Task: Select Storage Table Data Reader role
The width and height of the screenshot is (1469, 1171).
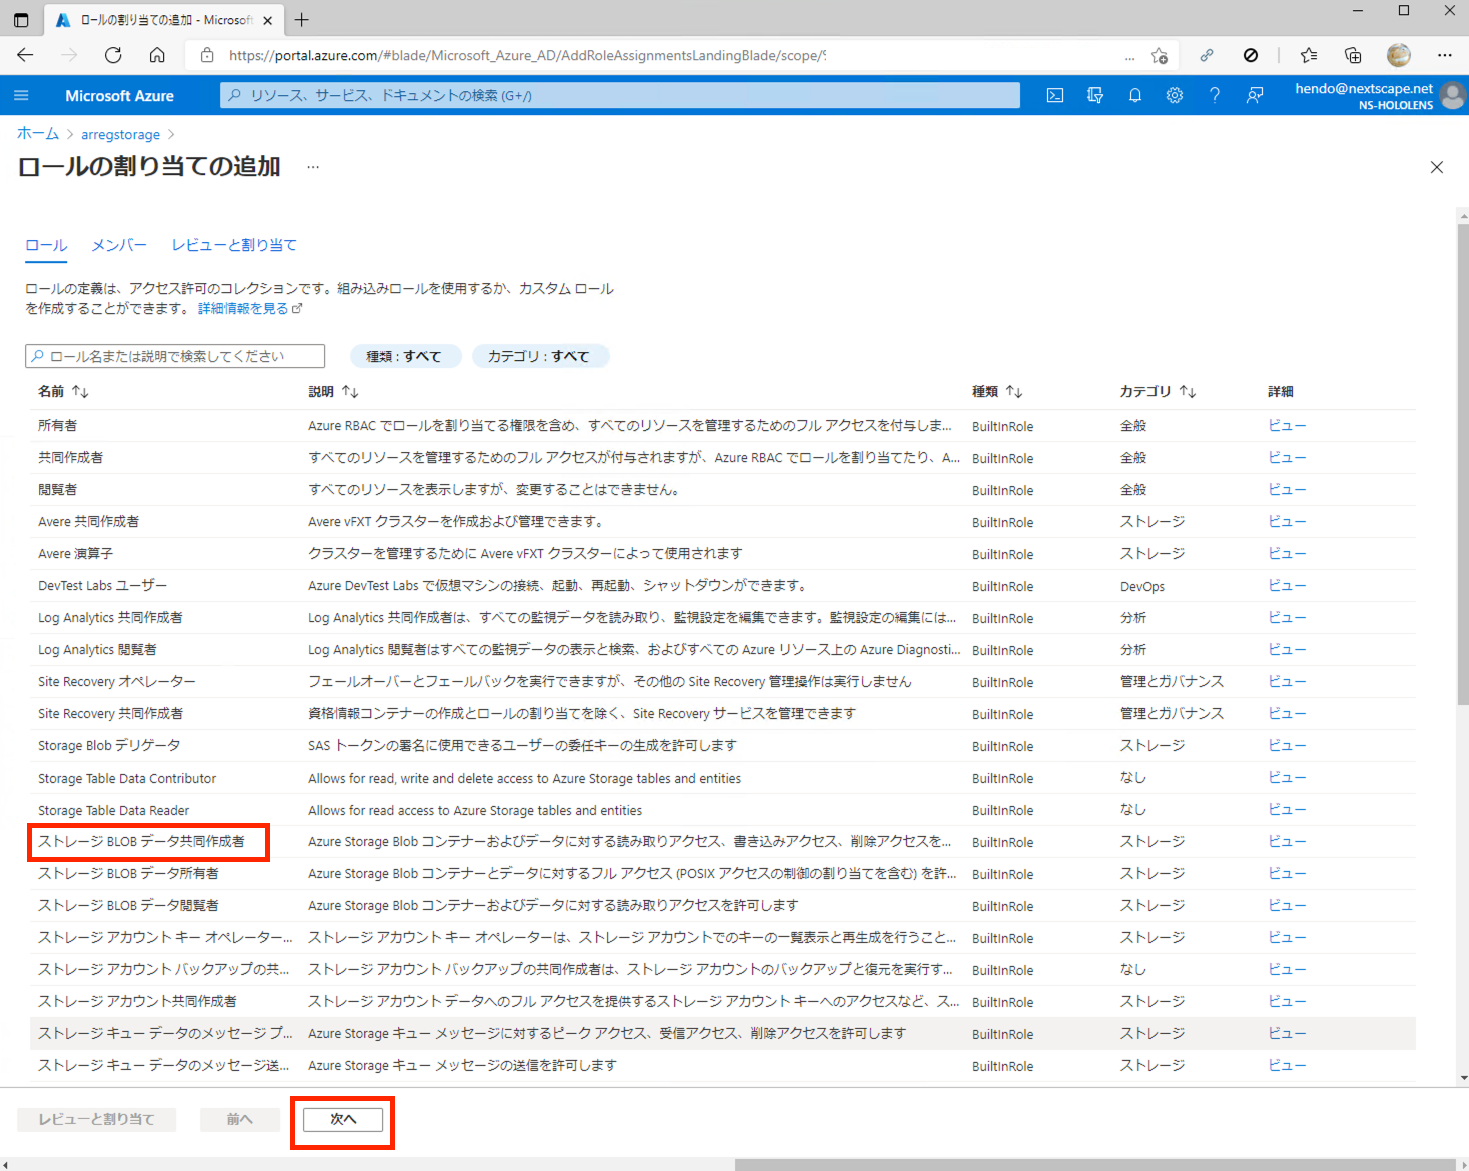Action: pyautogui.click(x=113, y=810)
